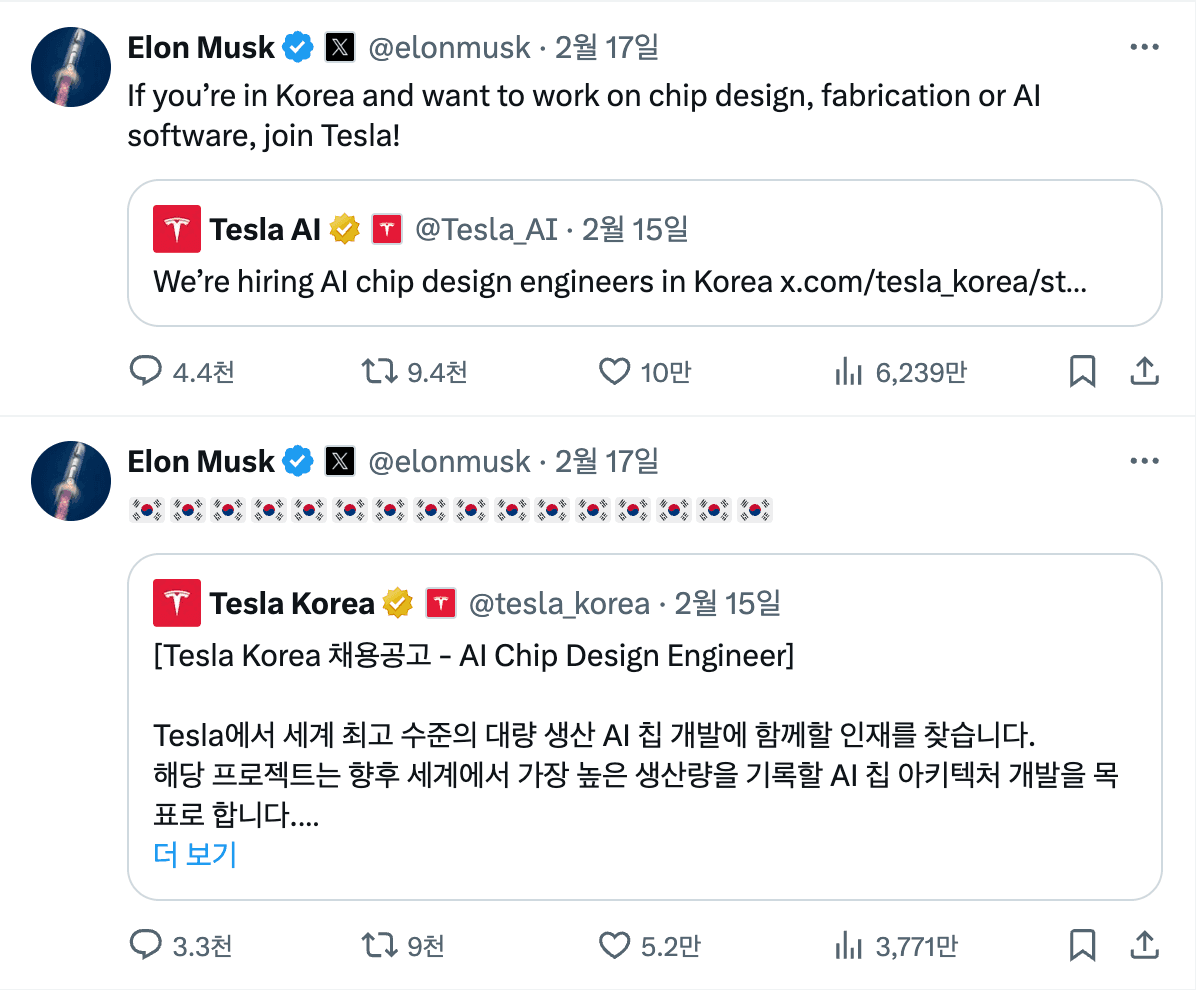Image resolution: width=1196 pixels, height=990 pixels.
Task: Bookmark the Korean flags post
Action: point(1082,944)
